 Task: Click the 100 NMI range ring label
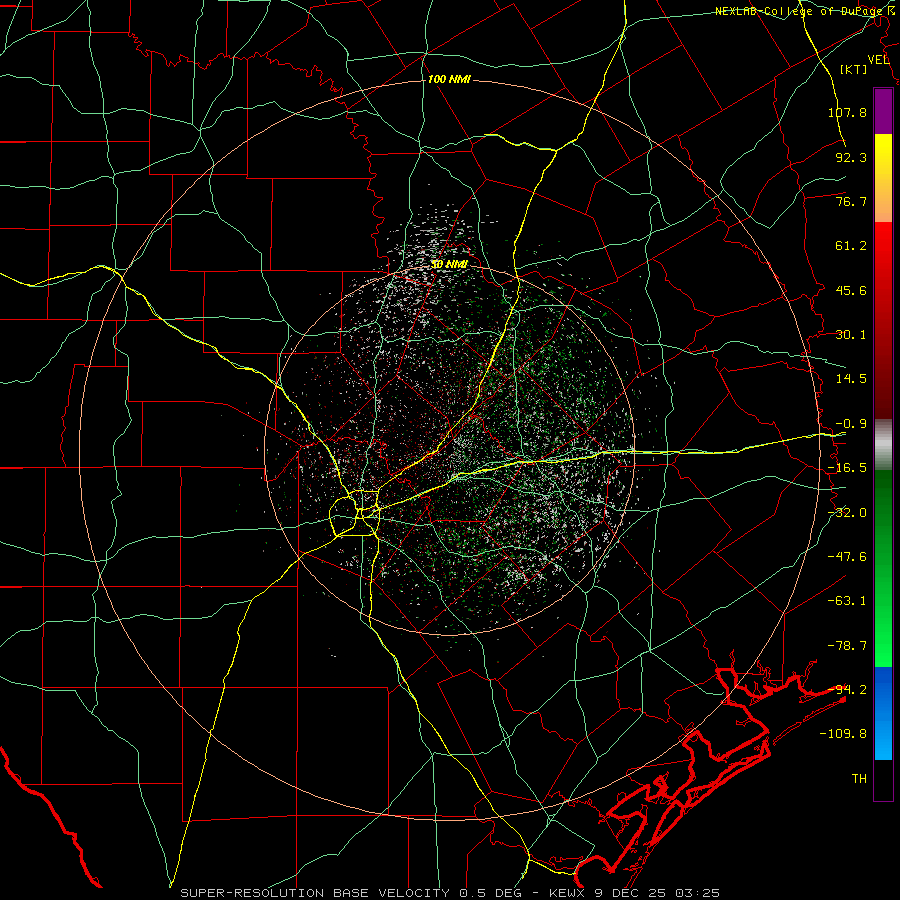coord(449,79)
